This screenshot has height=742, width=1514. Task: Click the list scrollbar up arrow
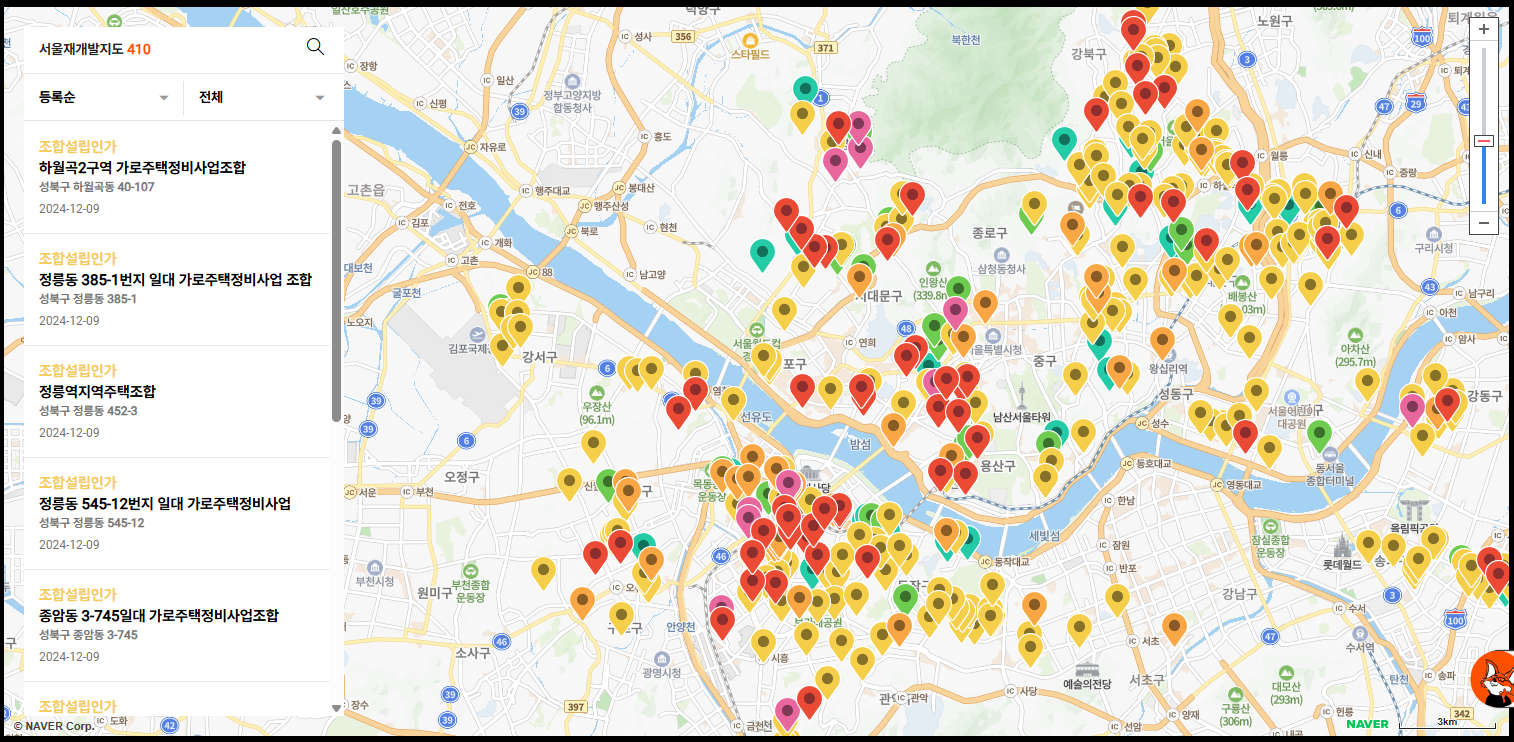pos(336,129)
